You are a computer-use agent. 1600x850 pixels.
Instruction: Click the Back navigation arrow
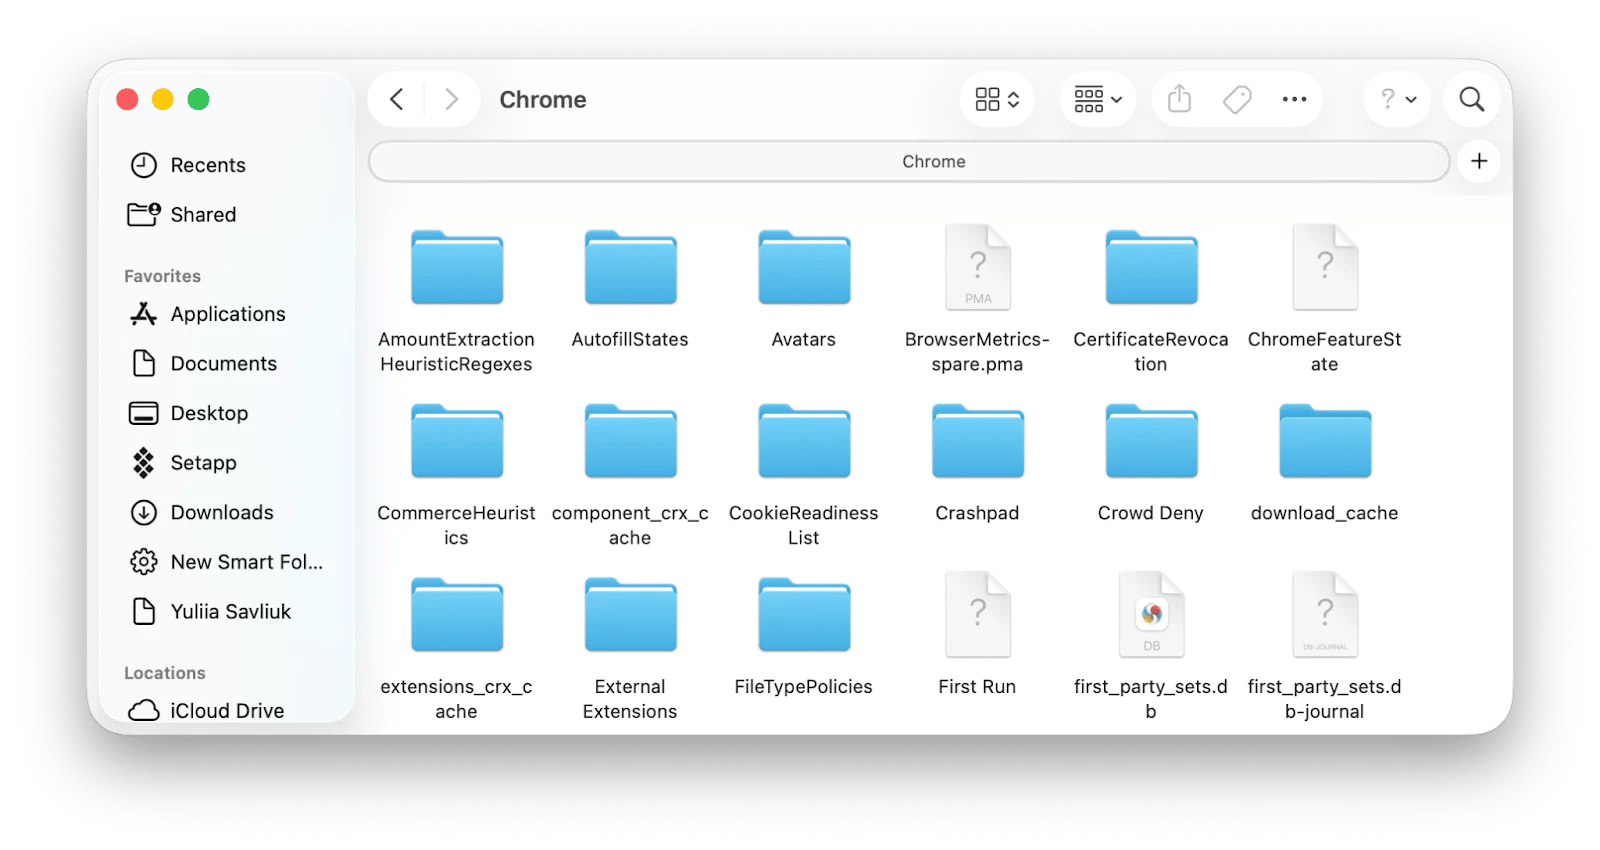(397, 99)
